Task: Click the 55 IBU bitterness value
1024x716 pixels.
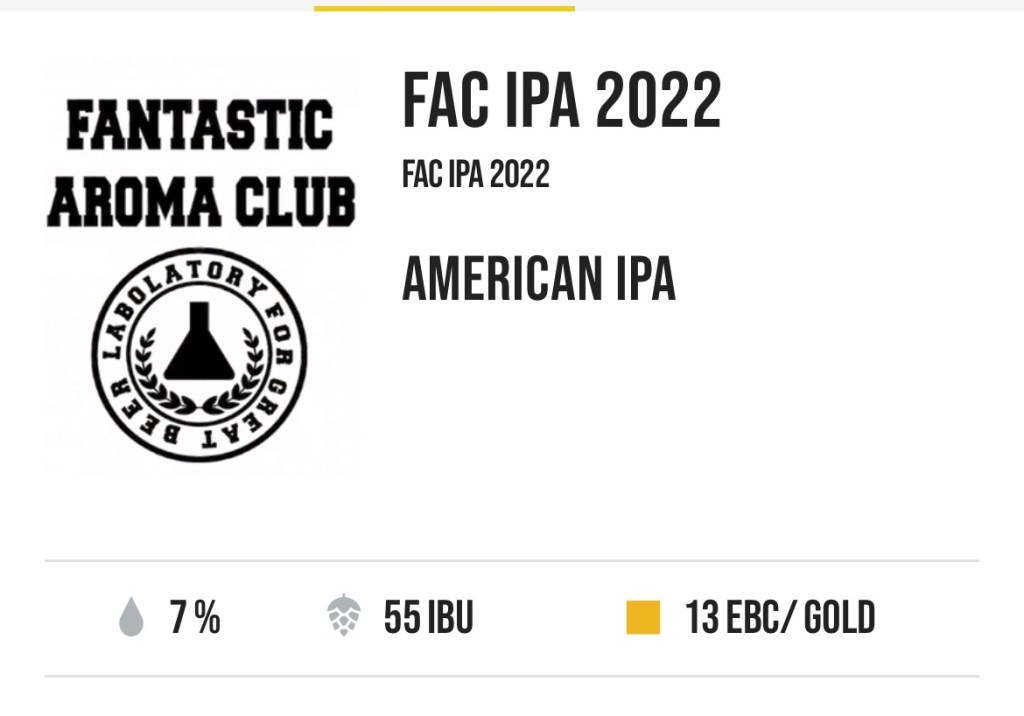Action: 428,618
